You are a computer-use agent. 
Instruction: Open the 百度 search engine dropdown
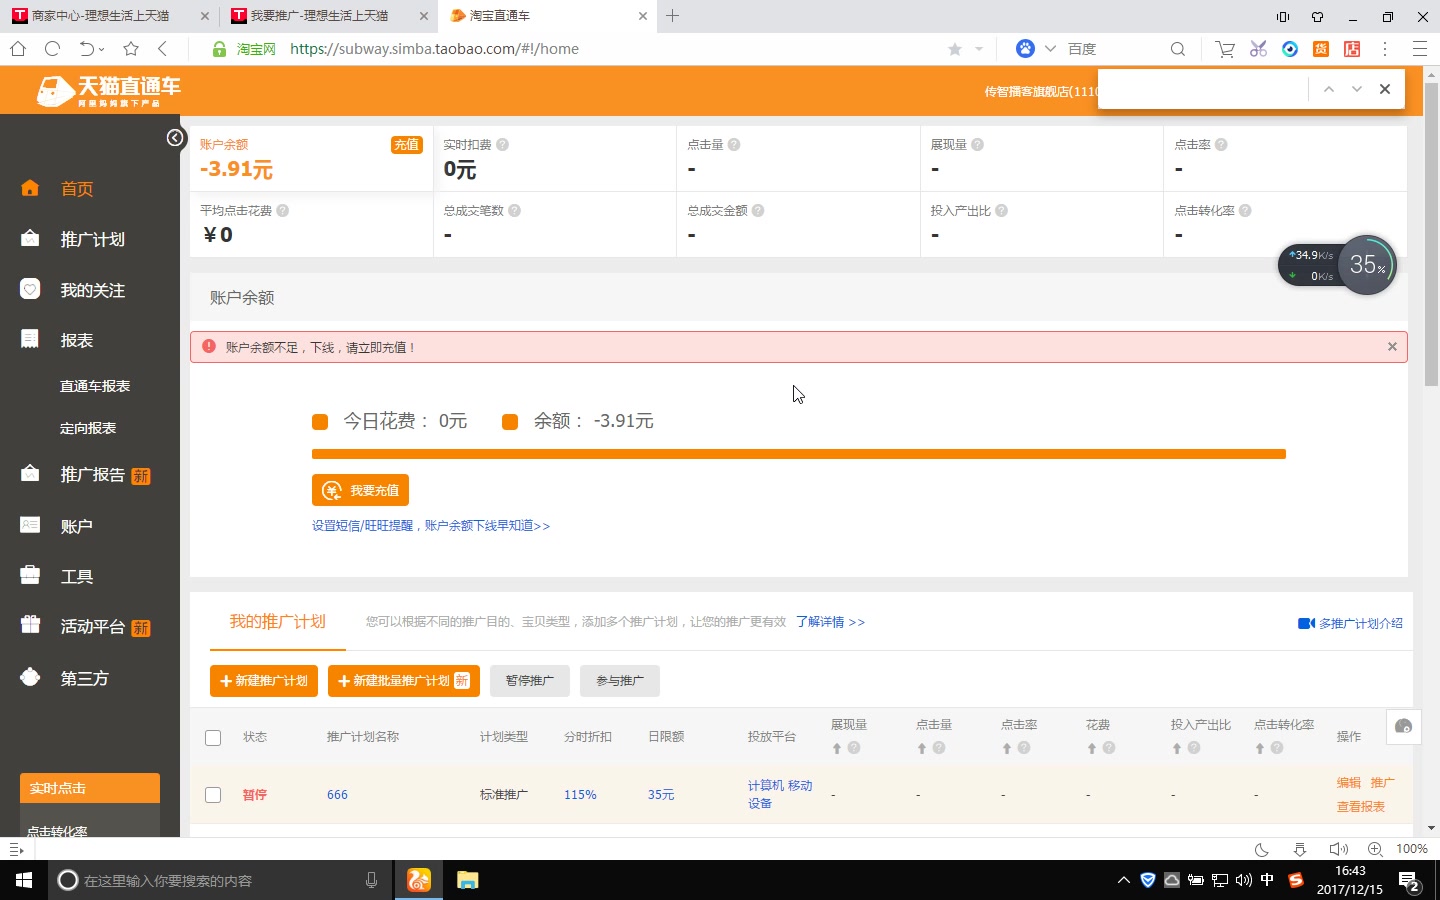pos(1051,48)
